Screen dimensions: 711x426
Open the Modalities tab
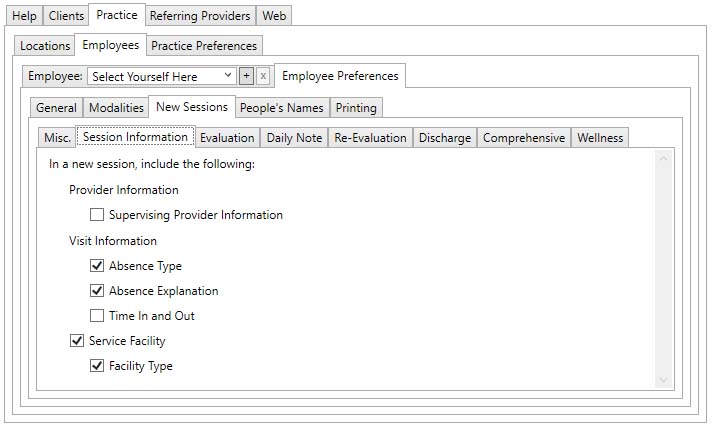[x=116, y=108]
